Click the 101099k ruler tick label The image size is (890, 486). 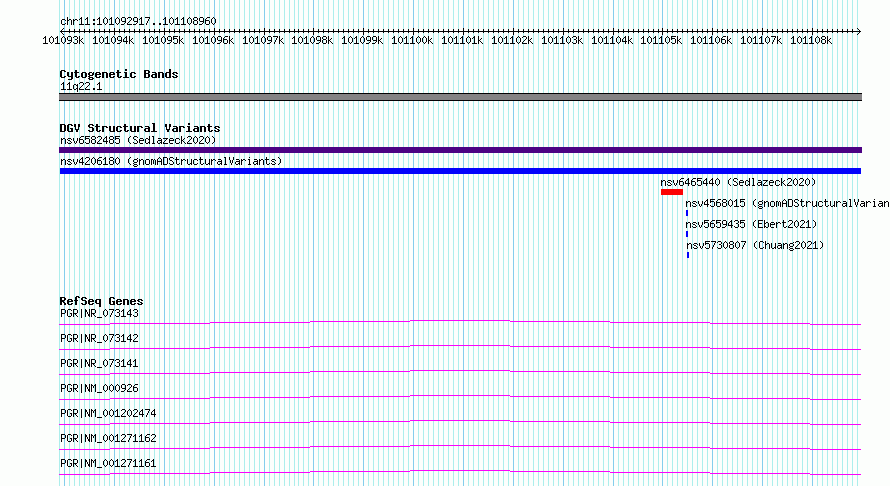click(x=362, y=40)
